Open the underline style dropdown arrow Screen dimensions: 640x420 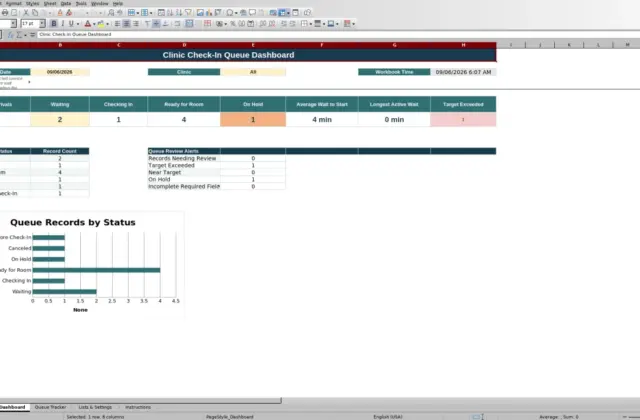[78, 24]
